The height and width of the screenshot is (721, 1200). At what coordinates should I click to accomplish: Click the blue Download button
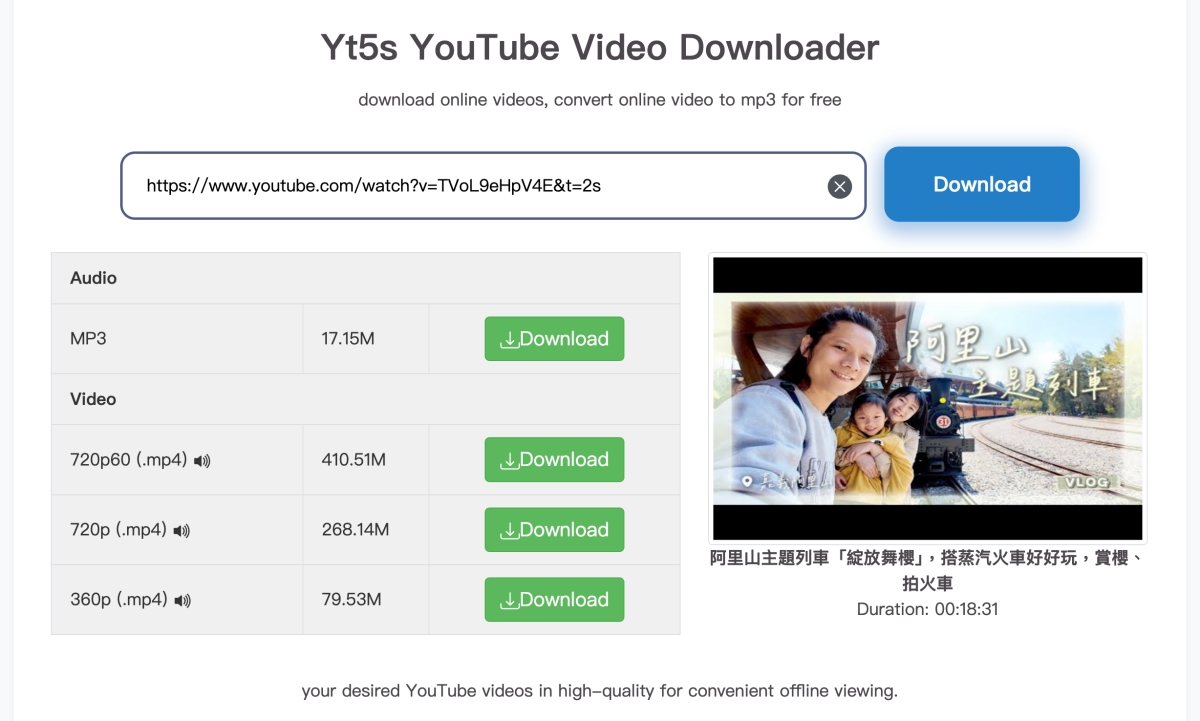pos(981,184)
